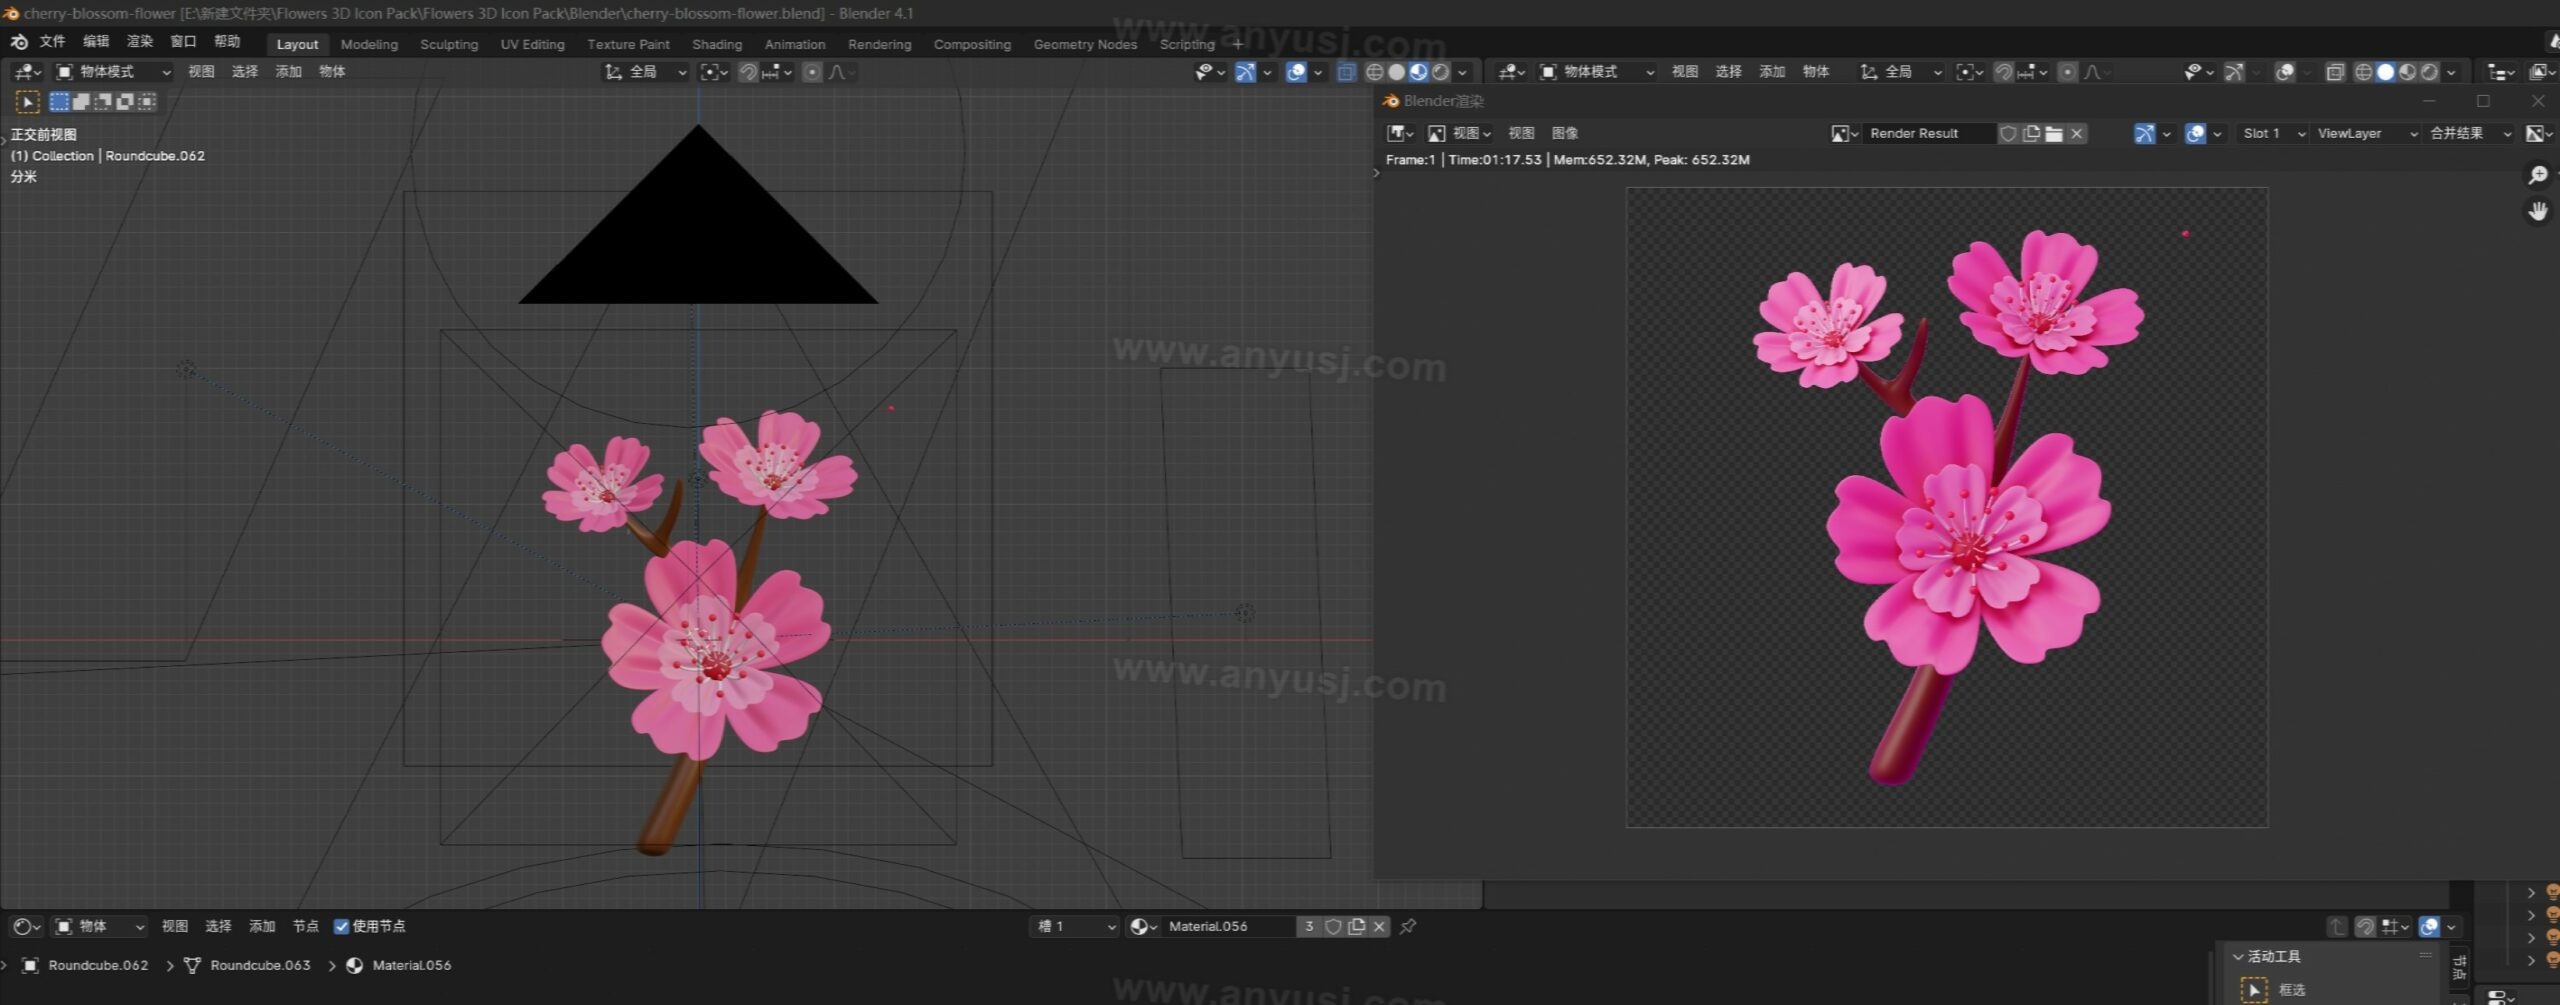2560x1005 pixels.
Task: Choose 'extend selection' mode icon
Action: 81,102
